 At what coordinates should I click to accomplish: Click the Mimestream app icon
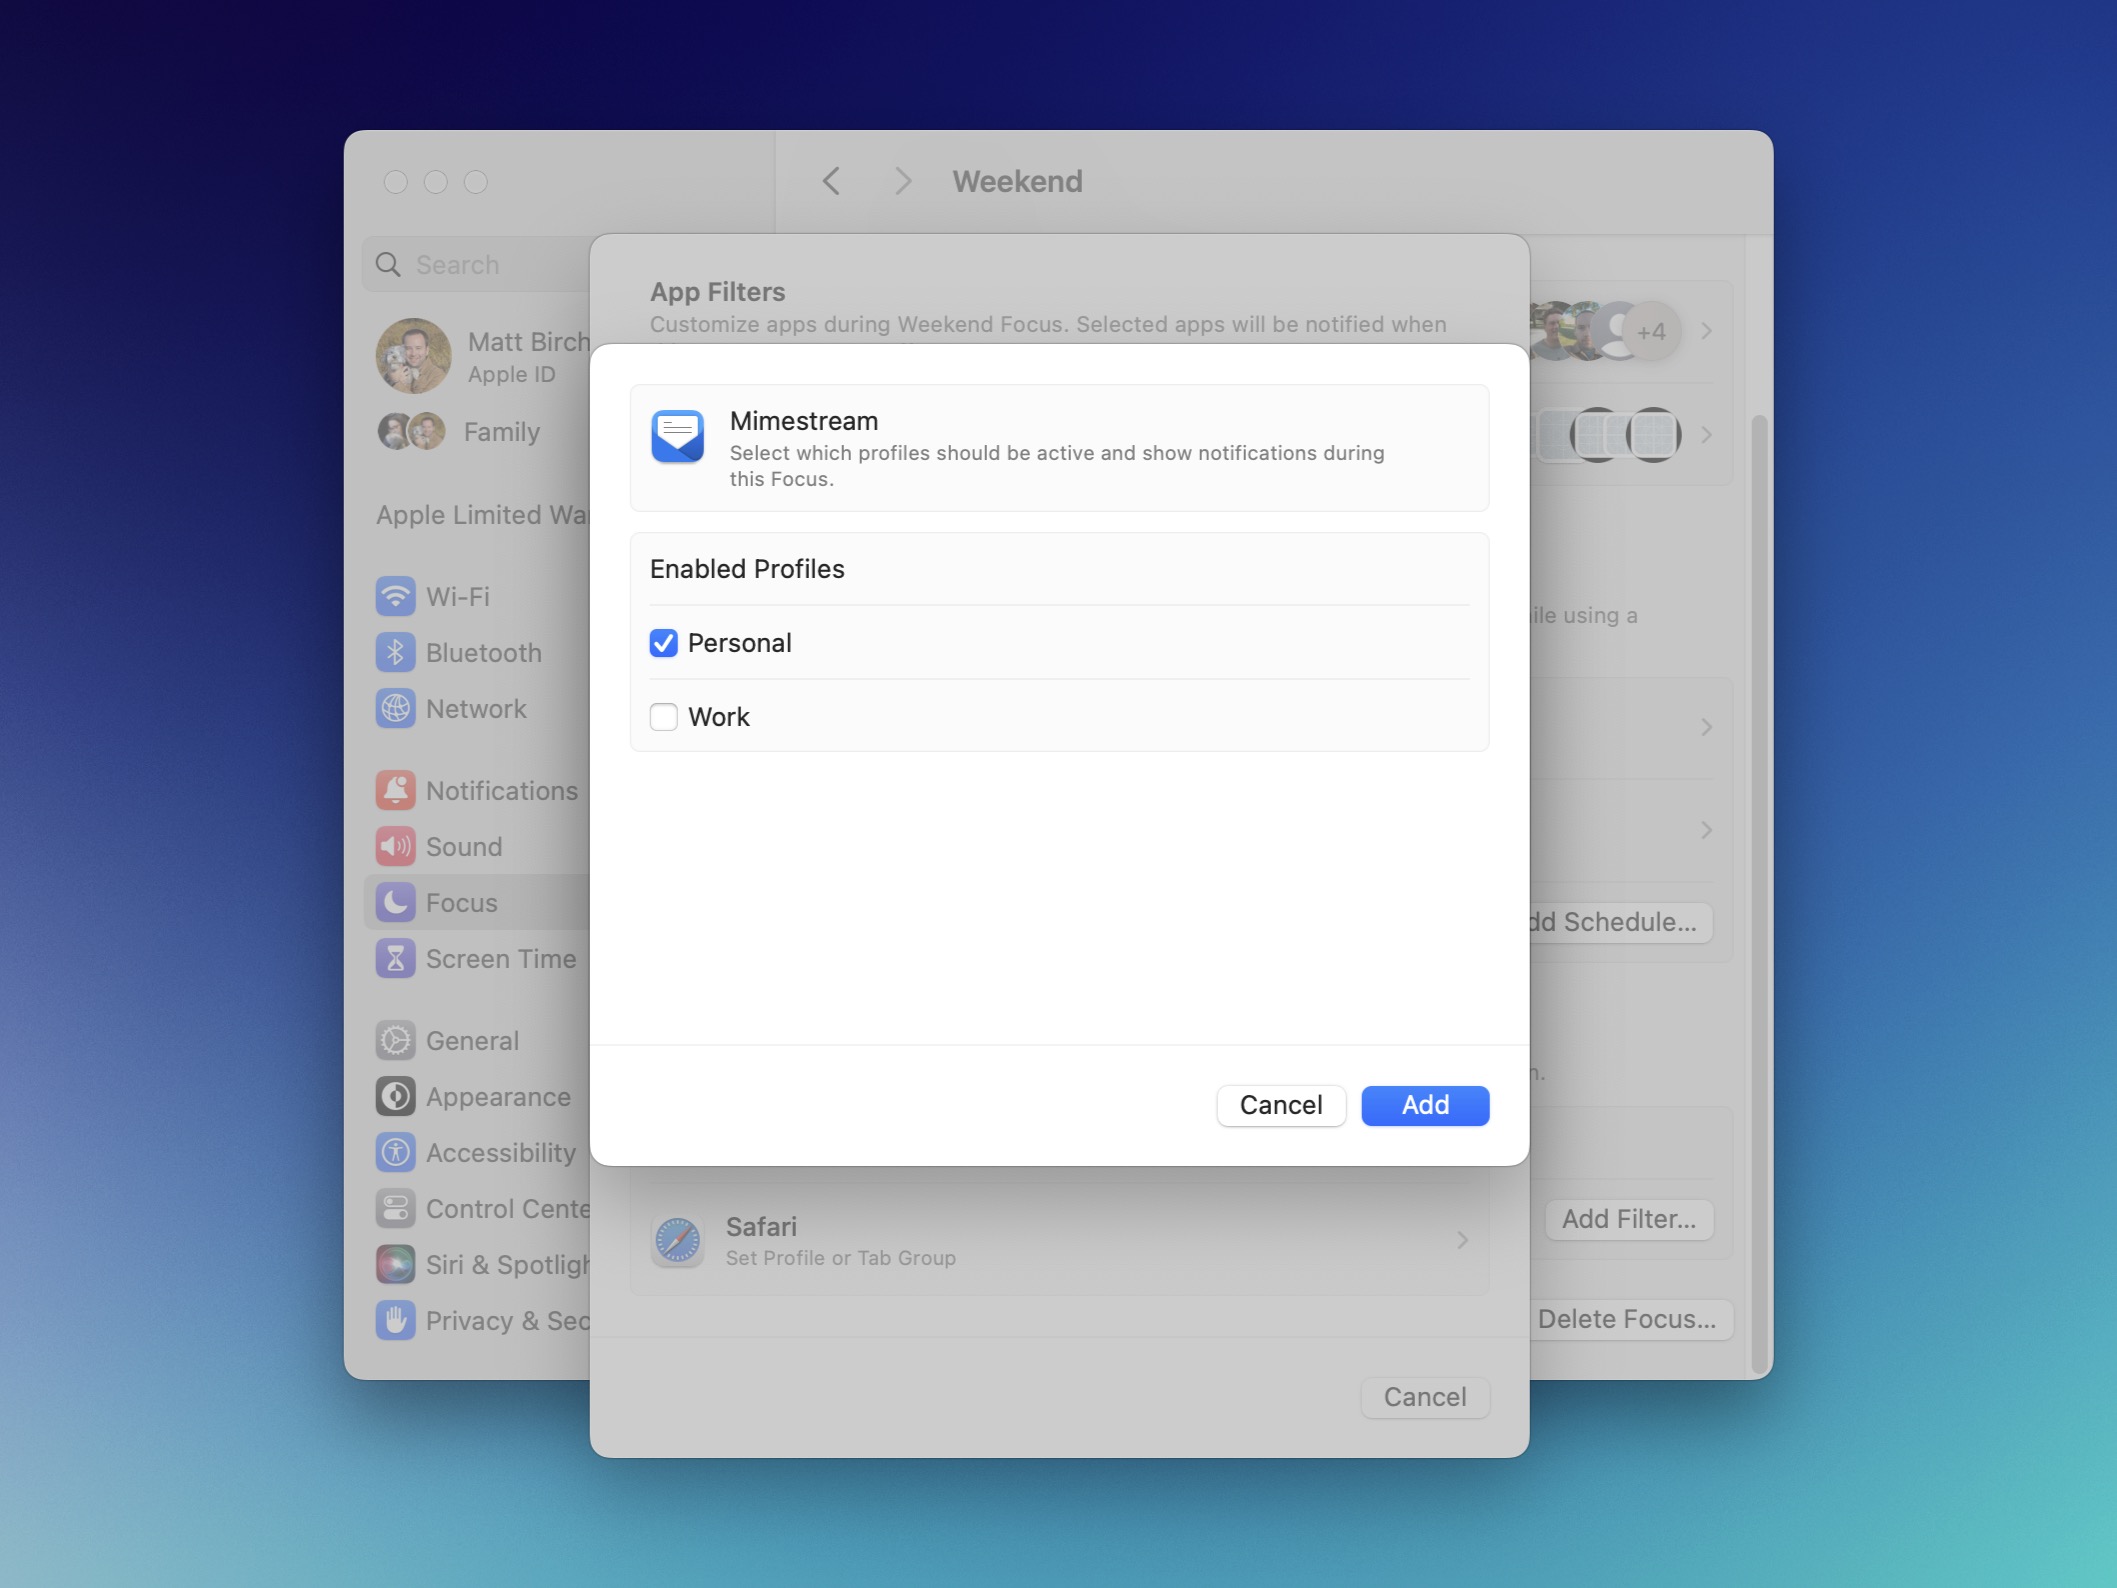click(x=677, y=437)
